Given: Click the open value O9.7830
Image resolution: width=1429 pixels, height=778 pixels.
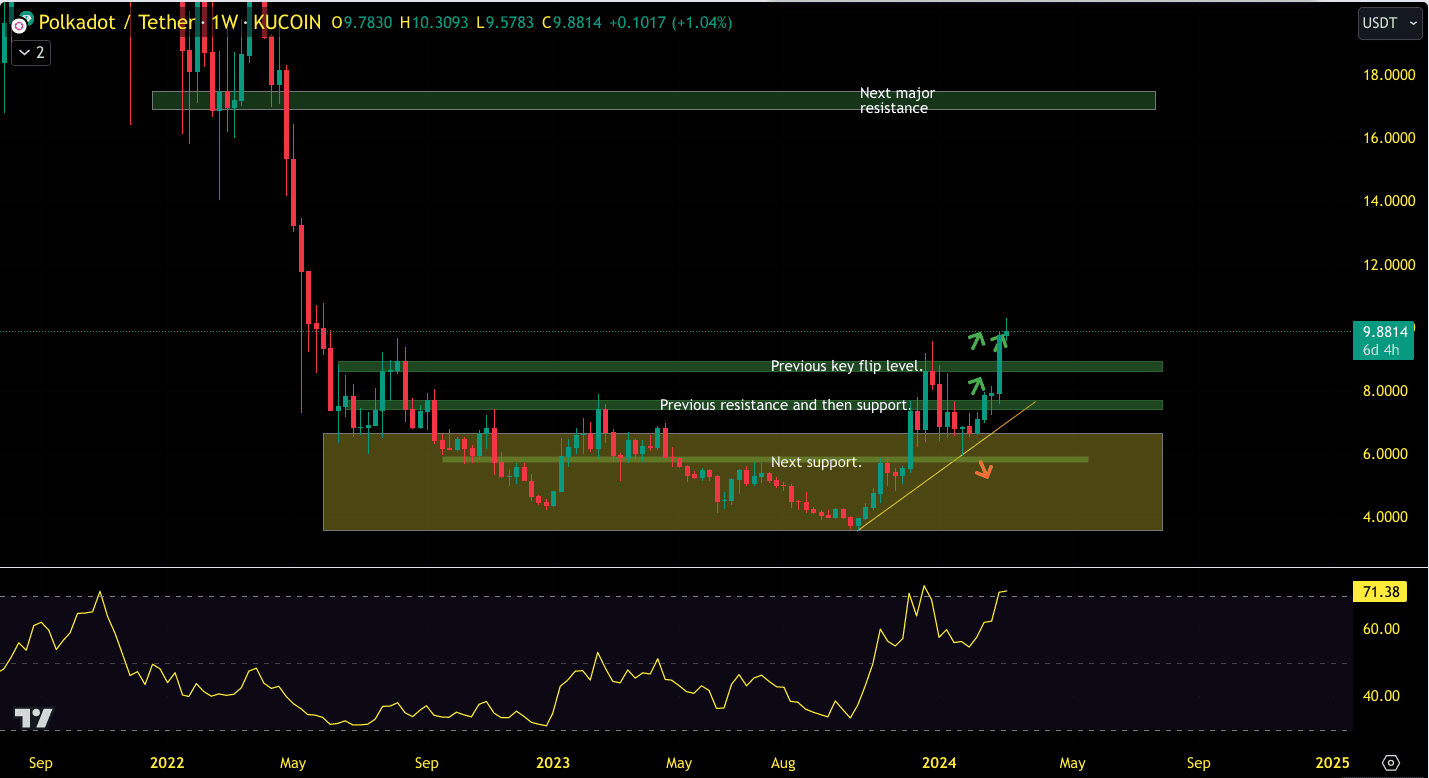Looking at the screenshot, I should 362,22.
